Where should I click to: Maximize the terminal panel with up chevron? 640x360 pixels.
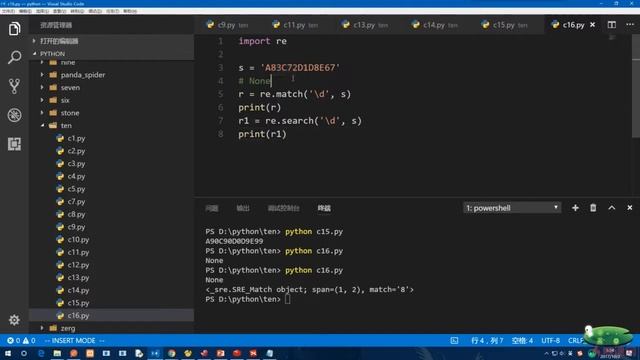coord(611,208)
